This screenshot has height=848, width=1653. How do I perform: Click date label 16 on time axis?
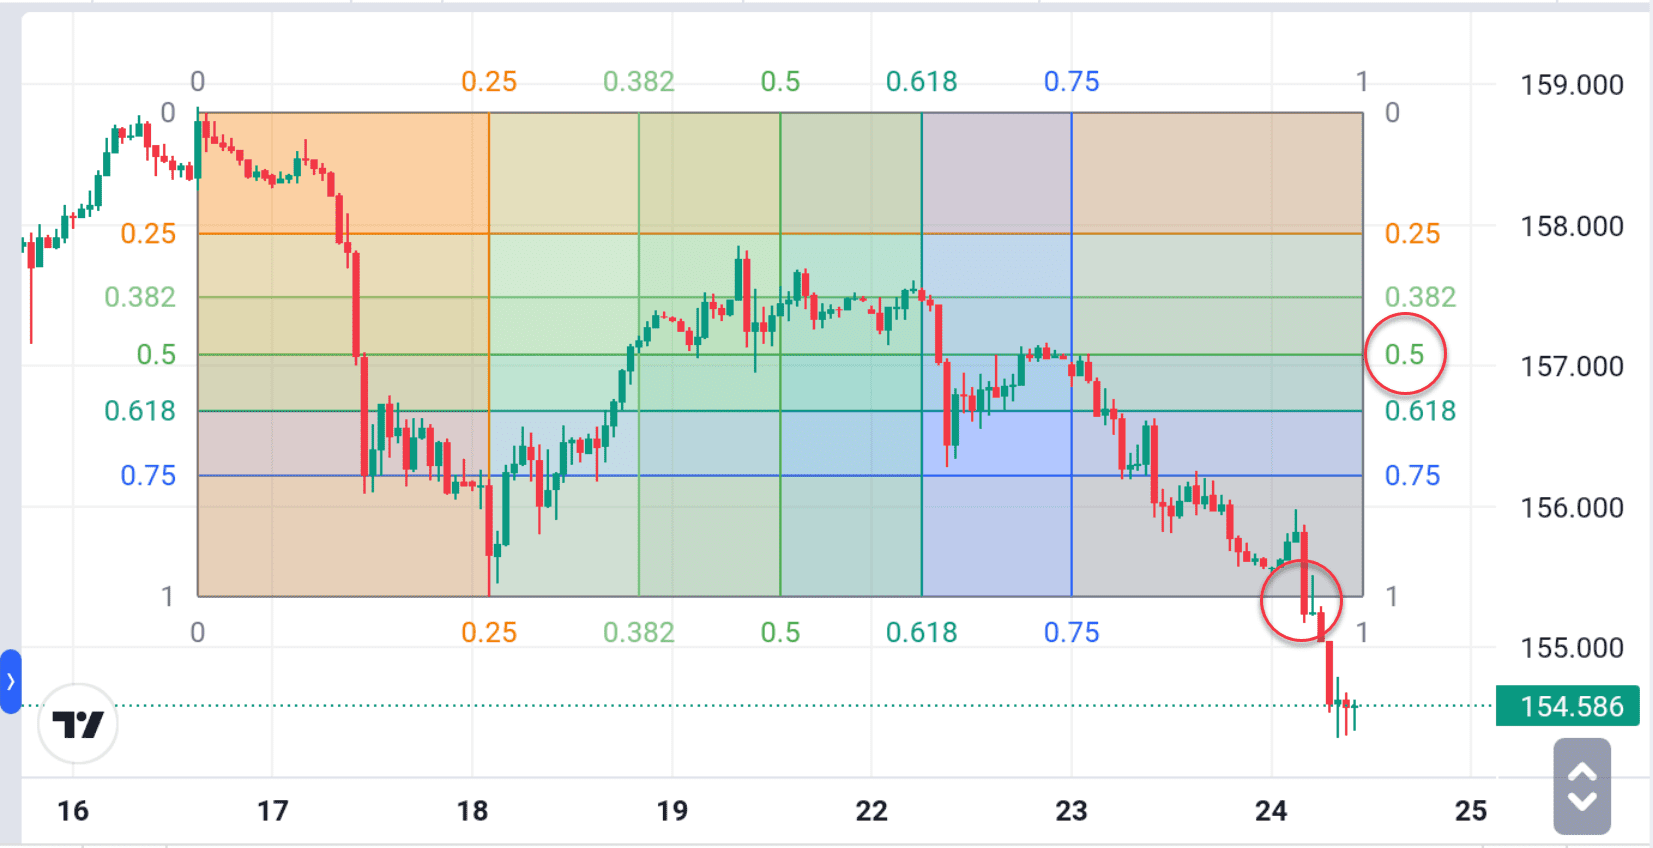pyautogui.click(x=73, y=810)
